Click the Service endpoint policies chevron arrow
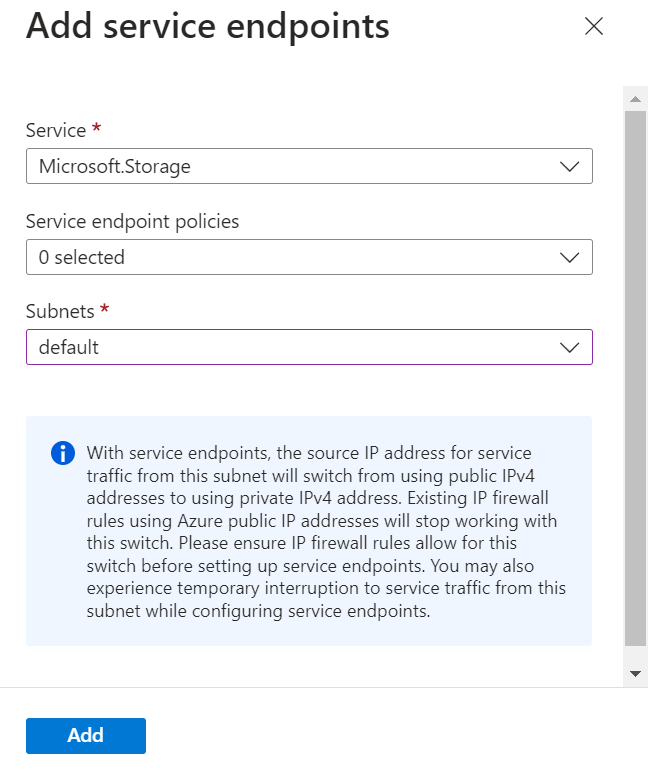This screenshot has width=650, height=777. click(570, 257)
